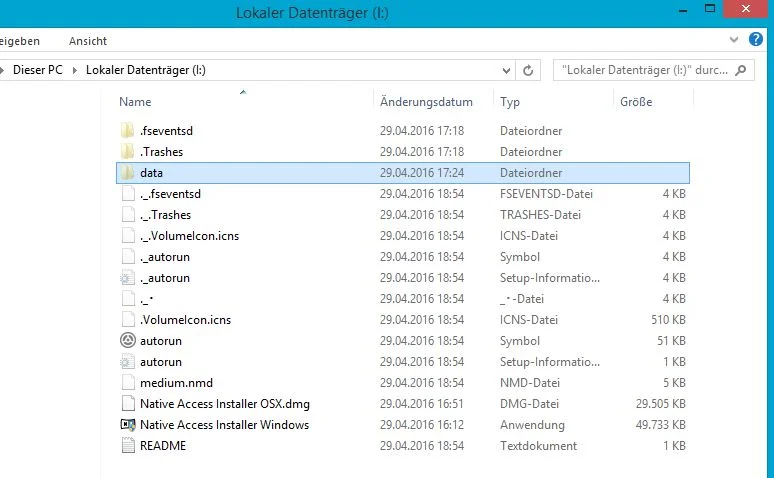Sort by the Typ column header

click(x=510, y=102)
